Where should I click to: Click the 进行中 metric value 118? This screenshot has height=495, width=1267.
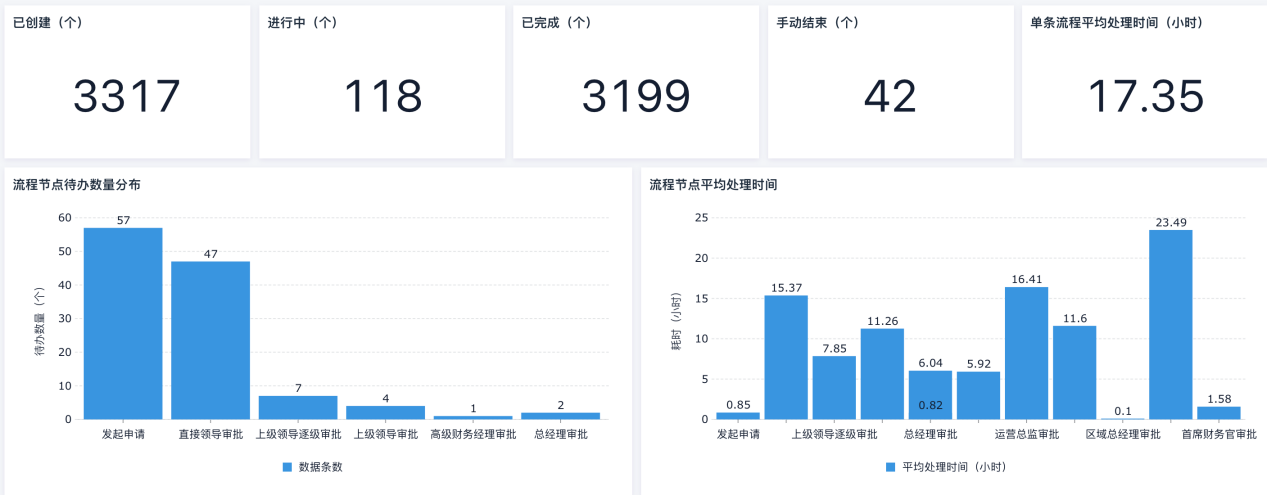(x=383, y=96)
